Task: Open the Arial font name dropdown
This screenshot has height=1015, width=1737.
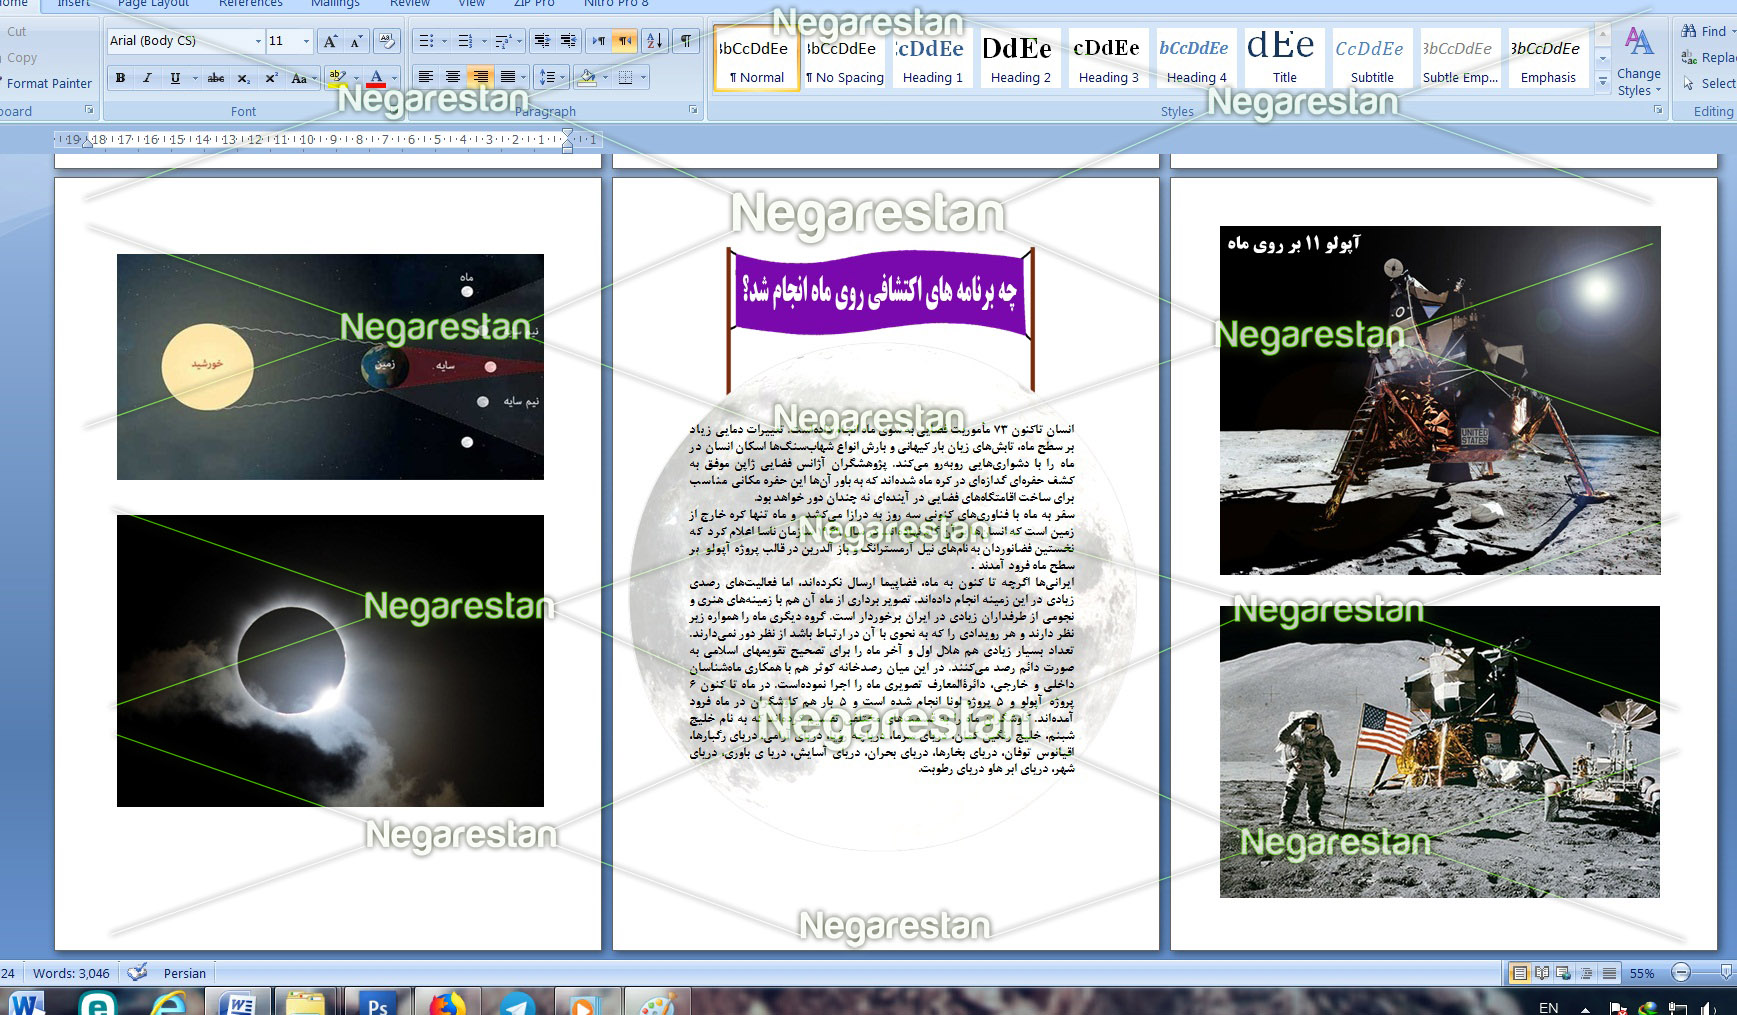Action: [258, 41]
